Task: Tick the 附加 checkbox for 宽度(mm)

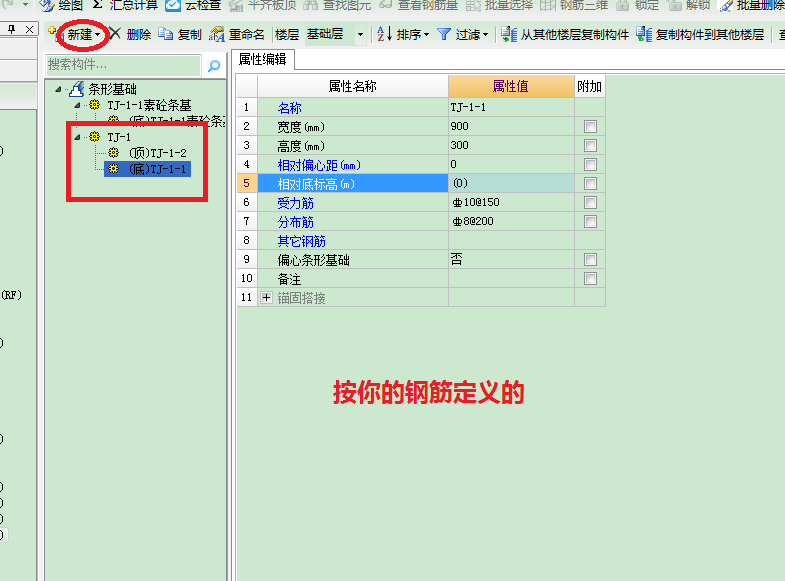Action: pos(590,127)
